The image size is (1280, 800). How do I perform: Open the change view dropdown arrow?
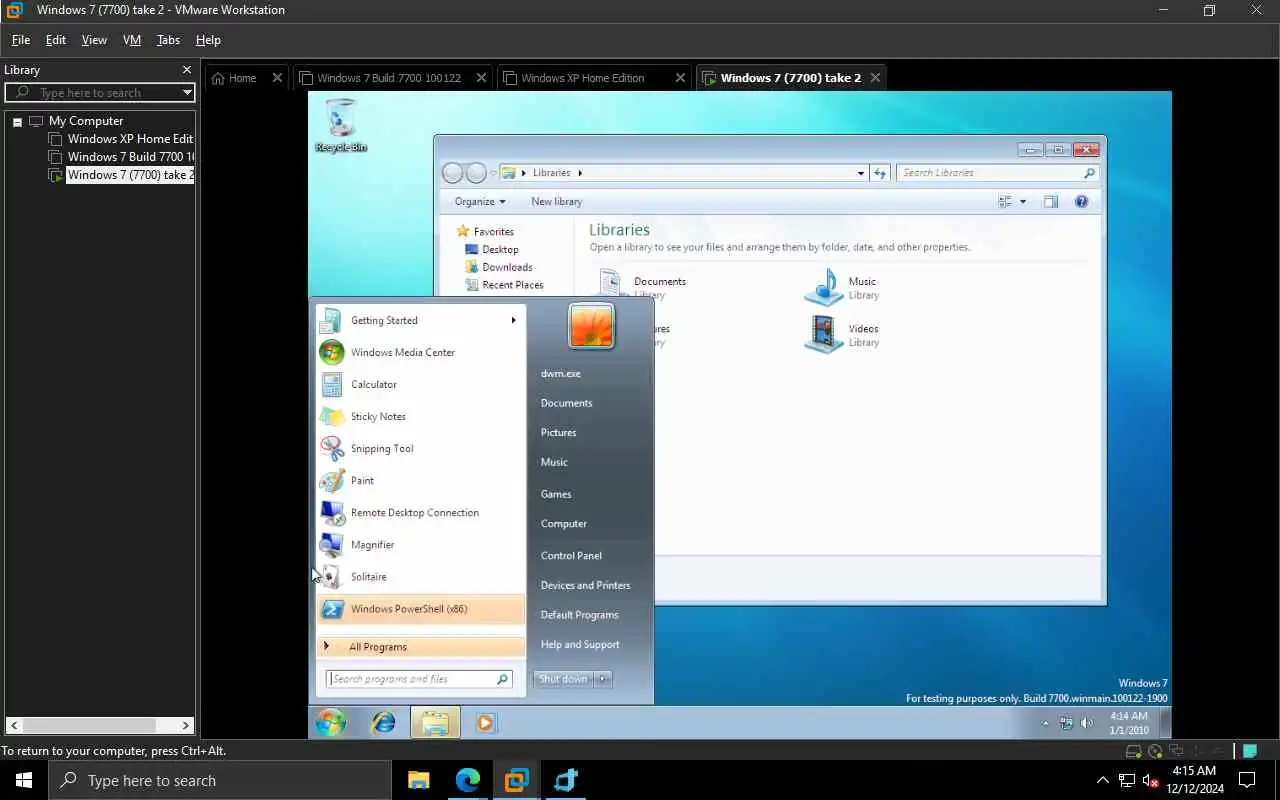1023,201
